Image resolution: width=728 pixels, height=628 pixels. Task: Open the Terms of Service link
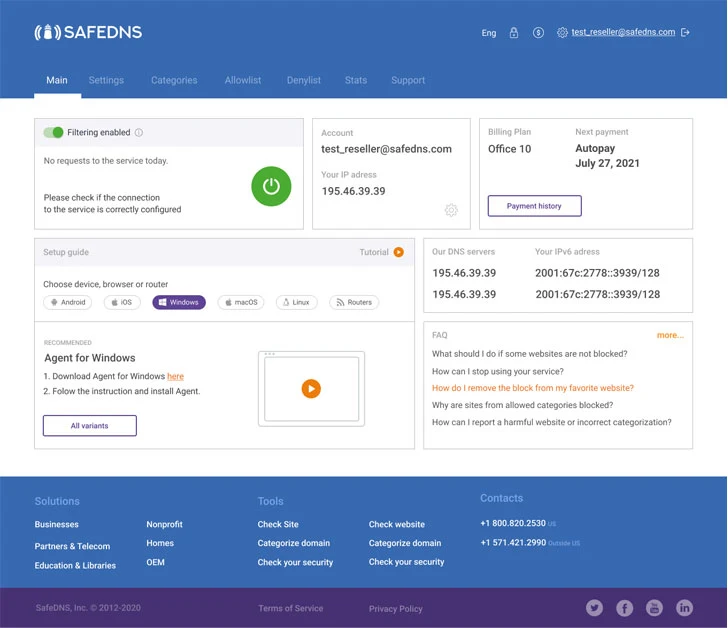tap(291, 609)
